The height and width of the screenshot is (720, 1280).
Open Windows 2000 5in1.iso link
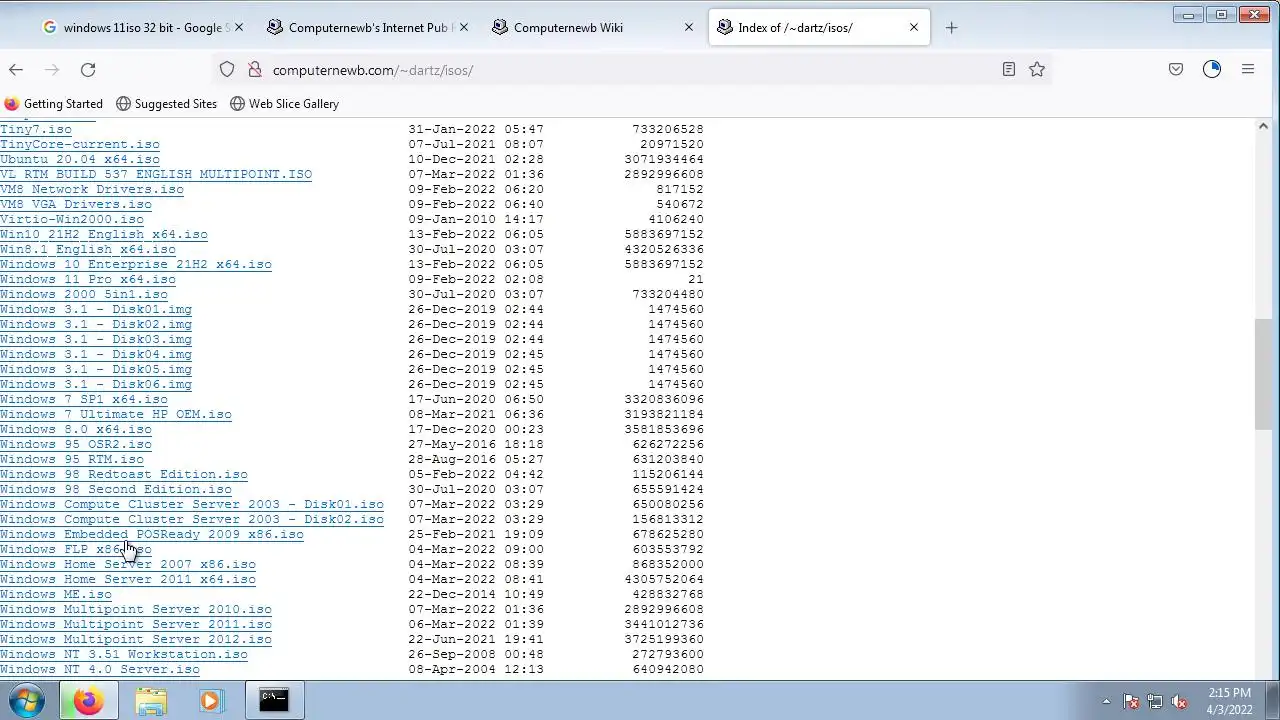[84, 294]
